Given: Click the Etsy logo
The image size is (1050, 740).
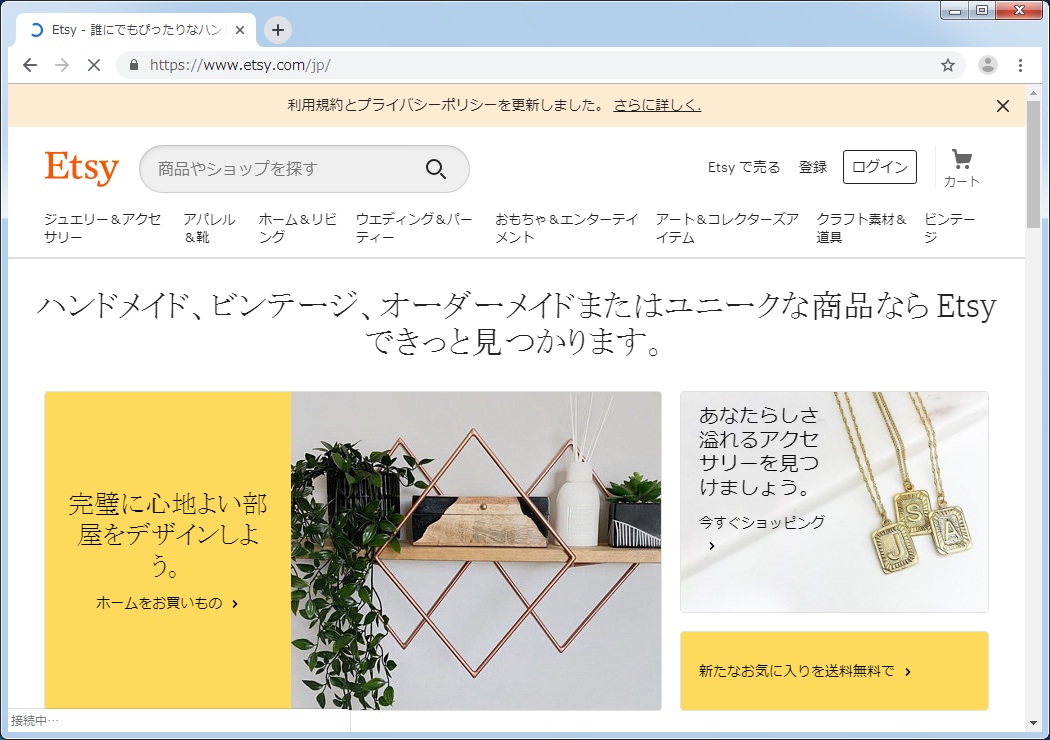Looking at the screenshot, I should (82, 168).
